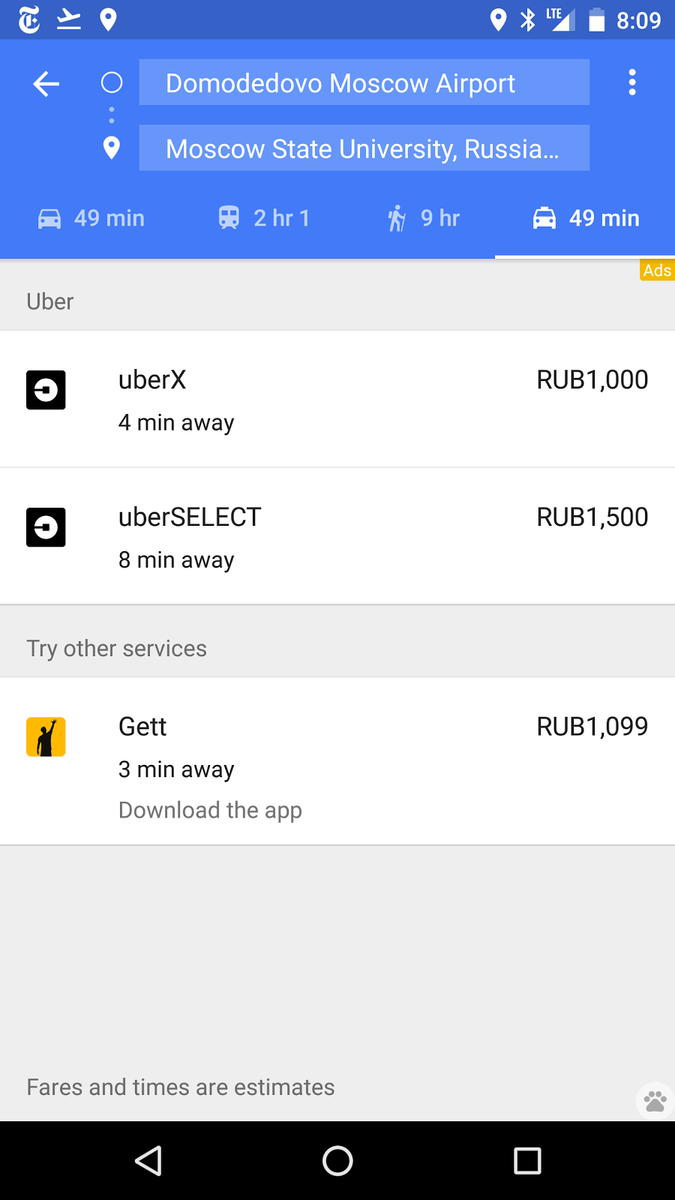The width and height of the screenshot is (675, 1200).
Task: Tap the origin circle icon
Action: pos(112,83)
